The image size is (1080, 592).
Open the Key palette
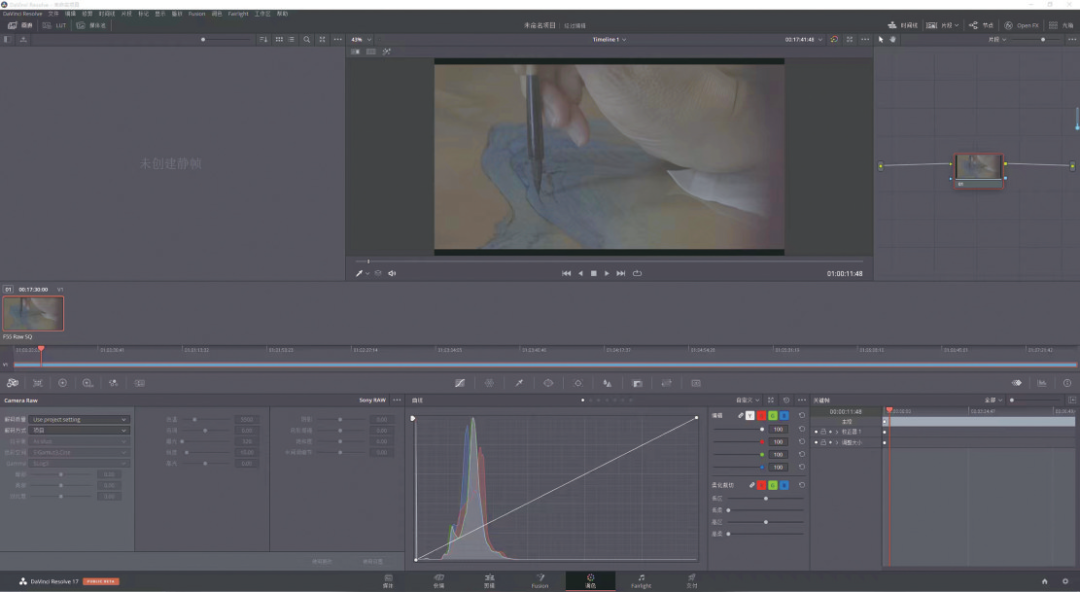point(637,383)
